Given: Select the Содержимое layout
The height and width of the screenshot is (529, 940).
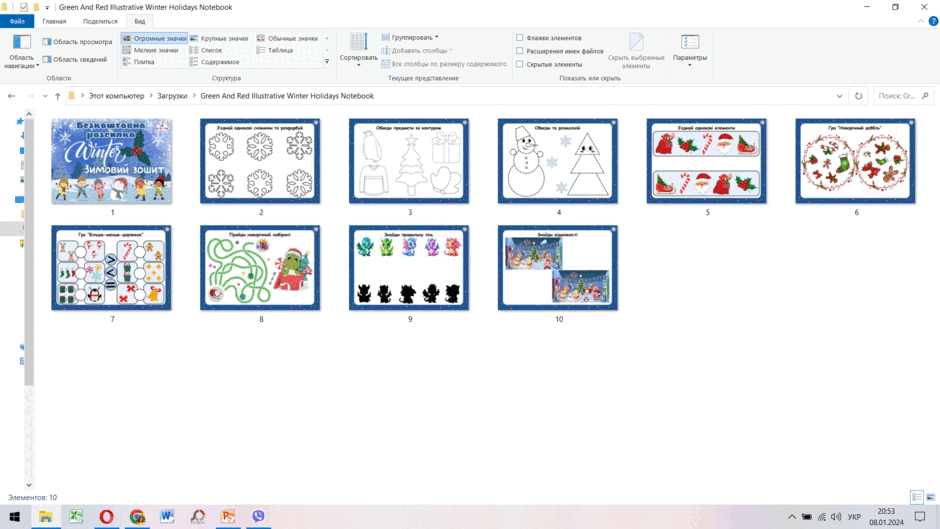Looking at the screenshot, I should (214, 62).
